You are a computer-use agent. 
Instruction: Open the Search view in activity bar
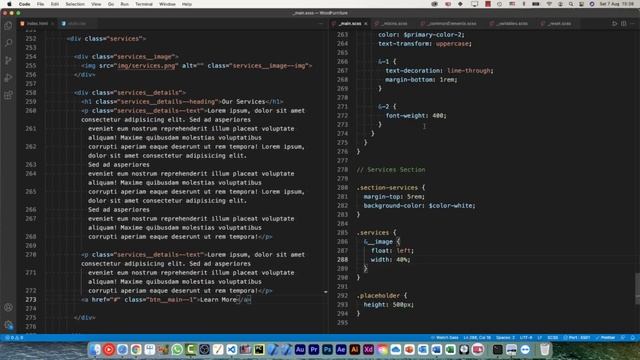(x=8, y=43)
